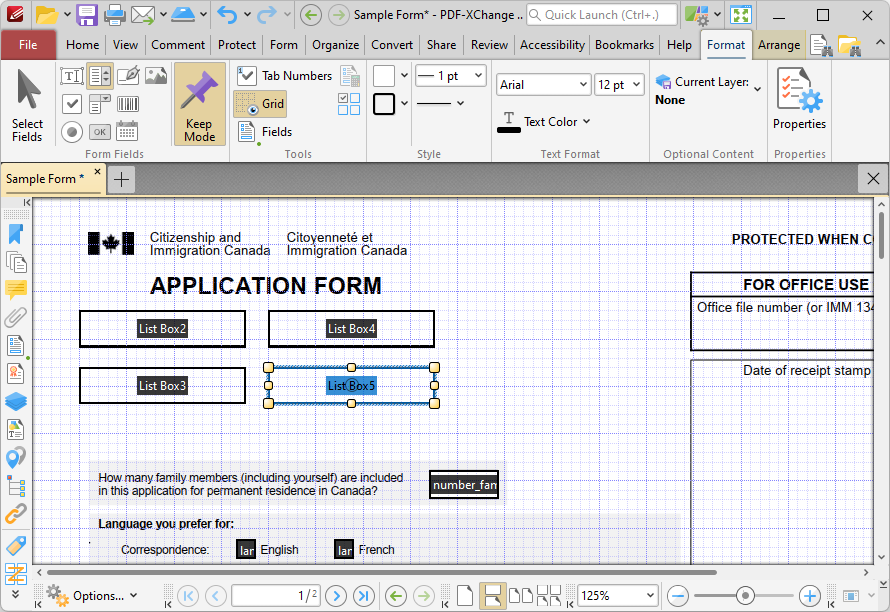Go to the last page

coord(363,596)
